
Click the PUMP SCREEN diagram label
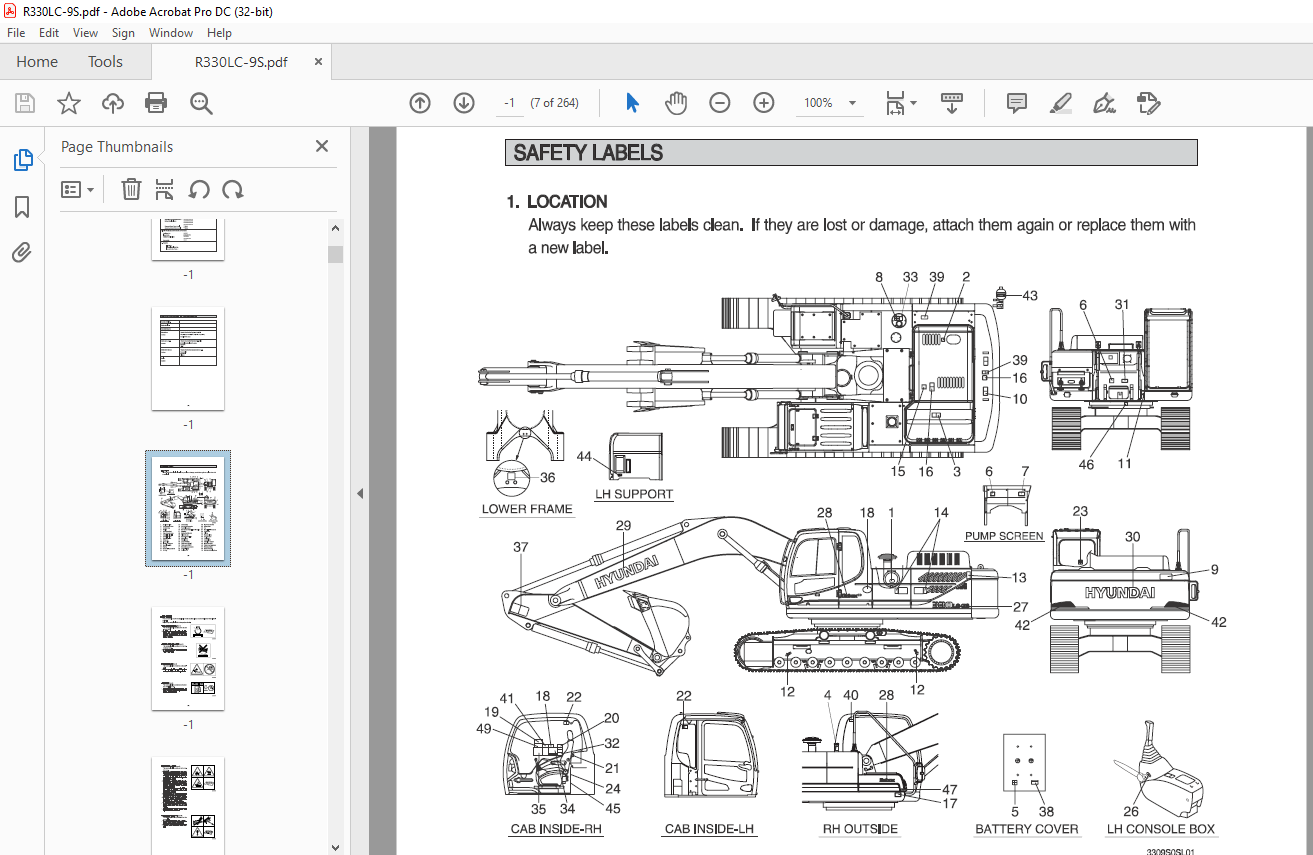pyautogui.click(x=1004, y=536)
